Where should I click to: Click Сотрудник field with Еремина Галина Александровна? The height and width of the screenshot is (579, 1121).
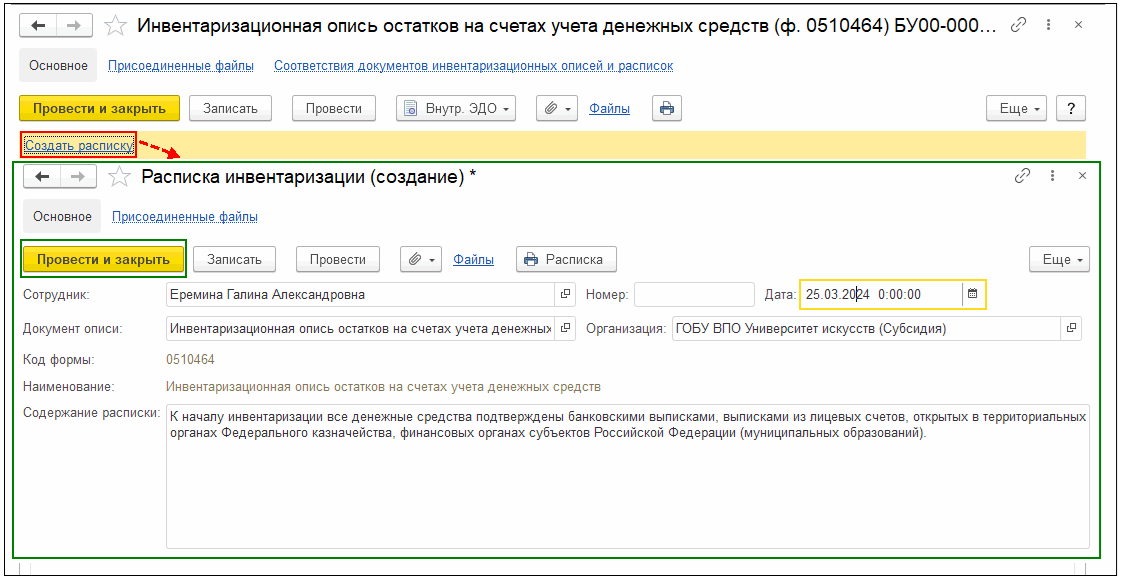pyautogui.click(x=360, y=294)
